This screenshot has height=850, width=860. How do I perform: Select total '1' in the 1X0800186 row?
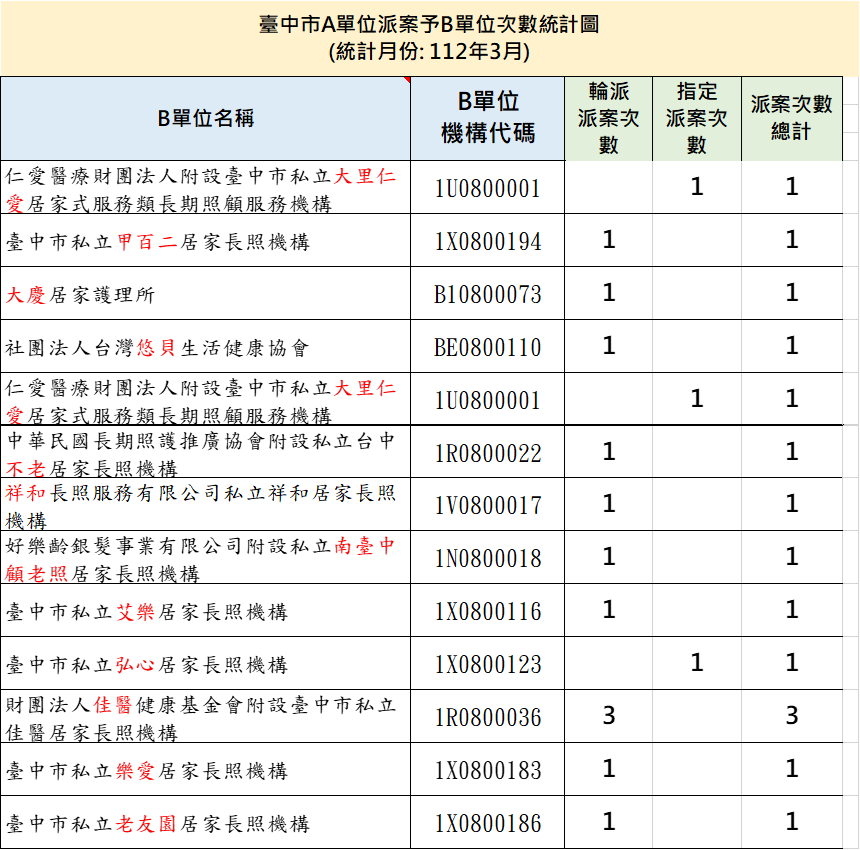[x=791, y=821]
